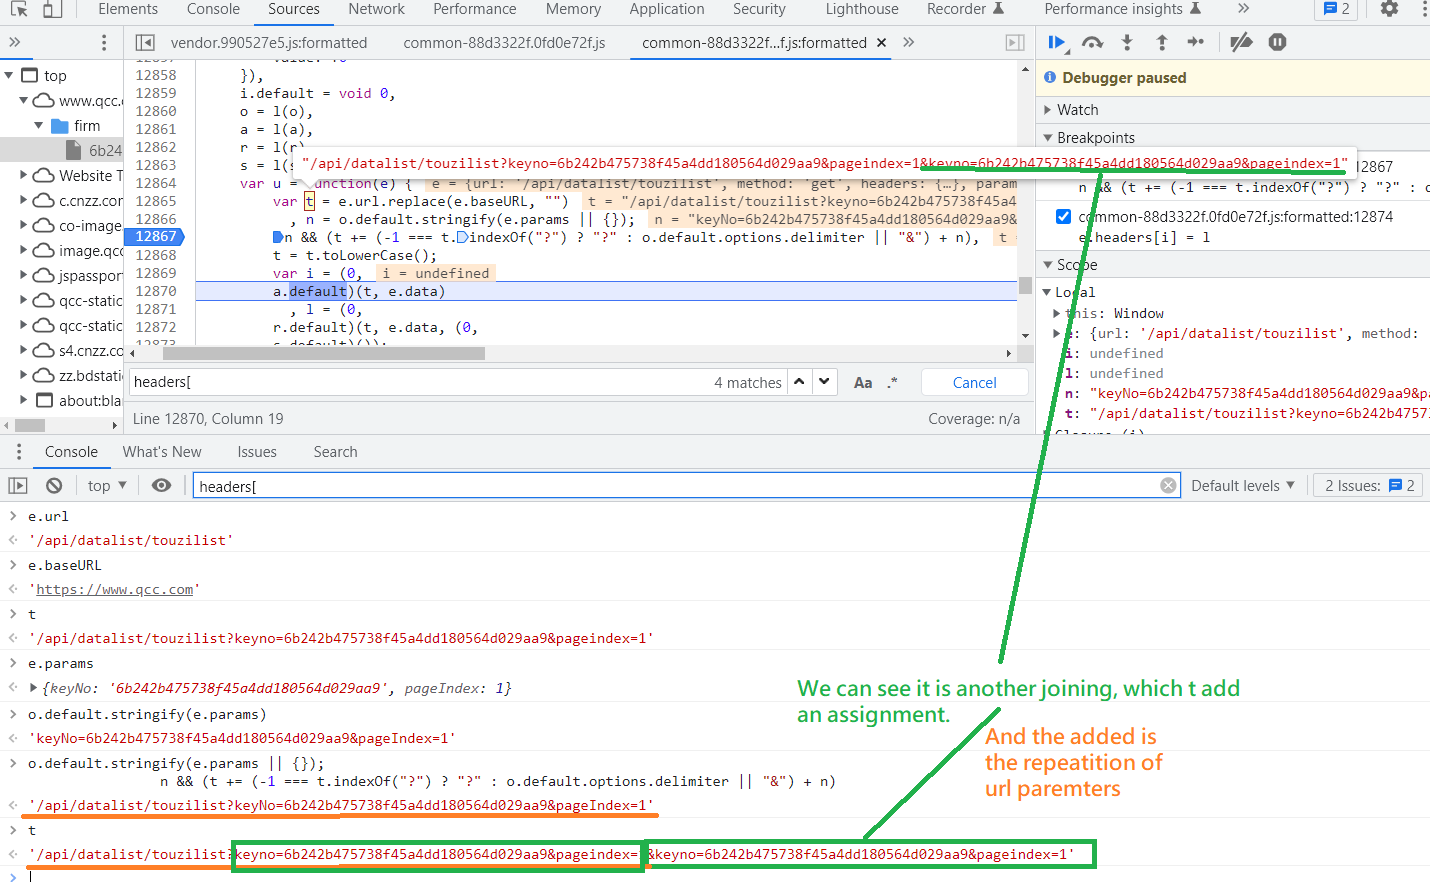Close the common-88d3322f formatted tab
This screenshot has height=882, width=1430.
[879, 43]
